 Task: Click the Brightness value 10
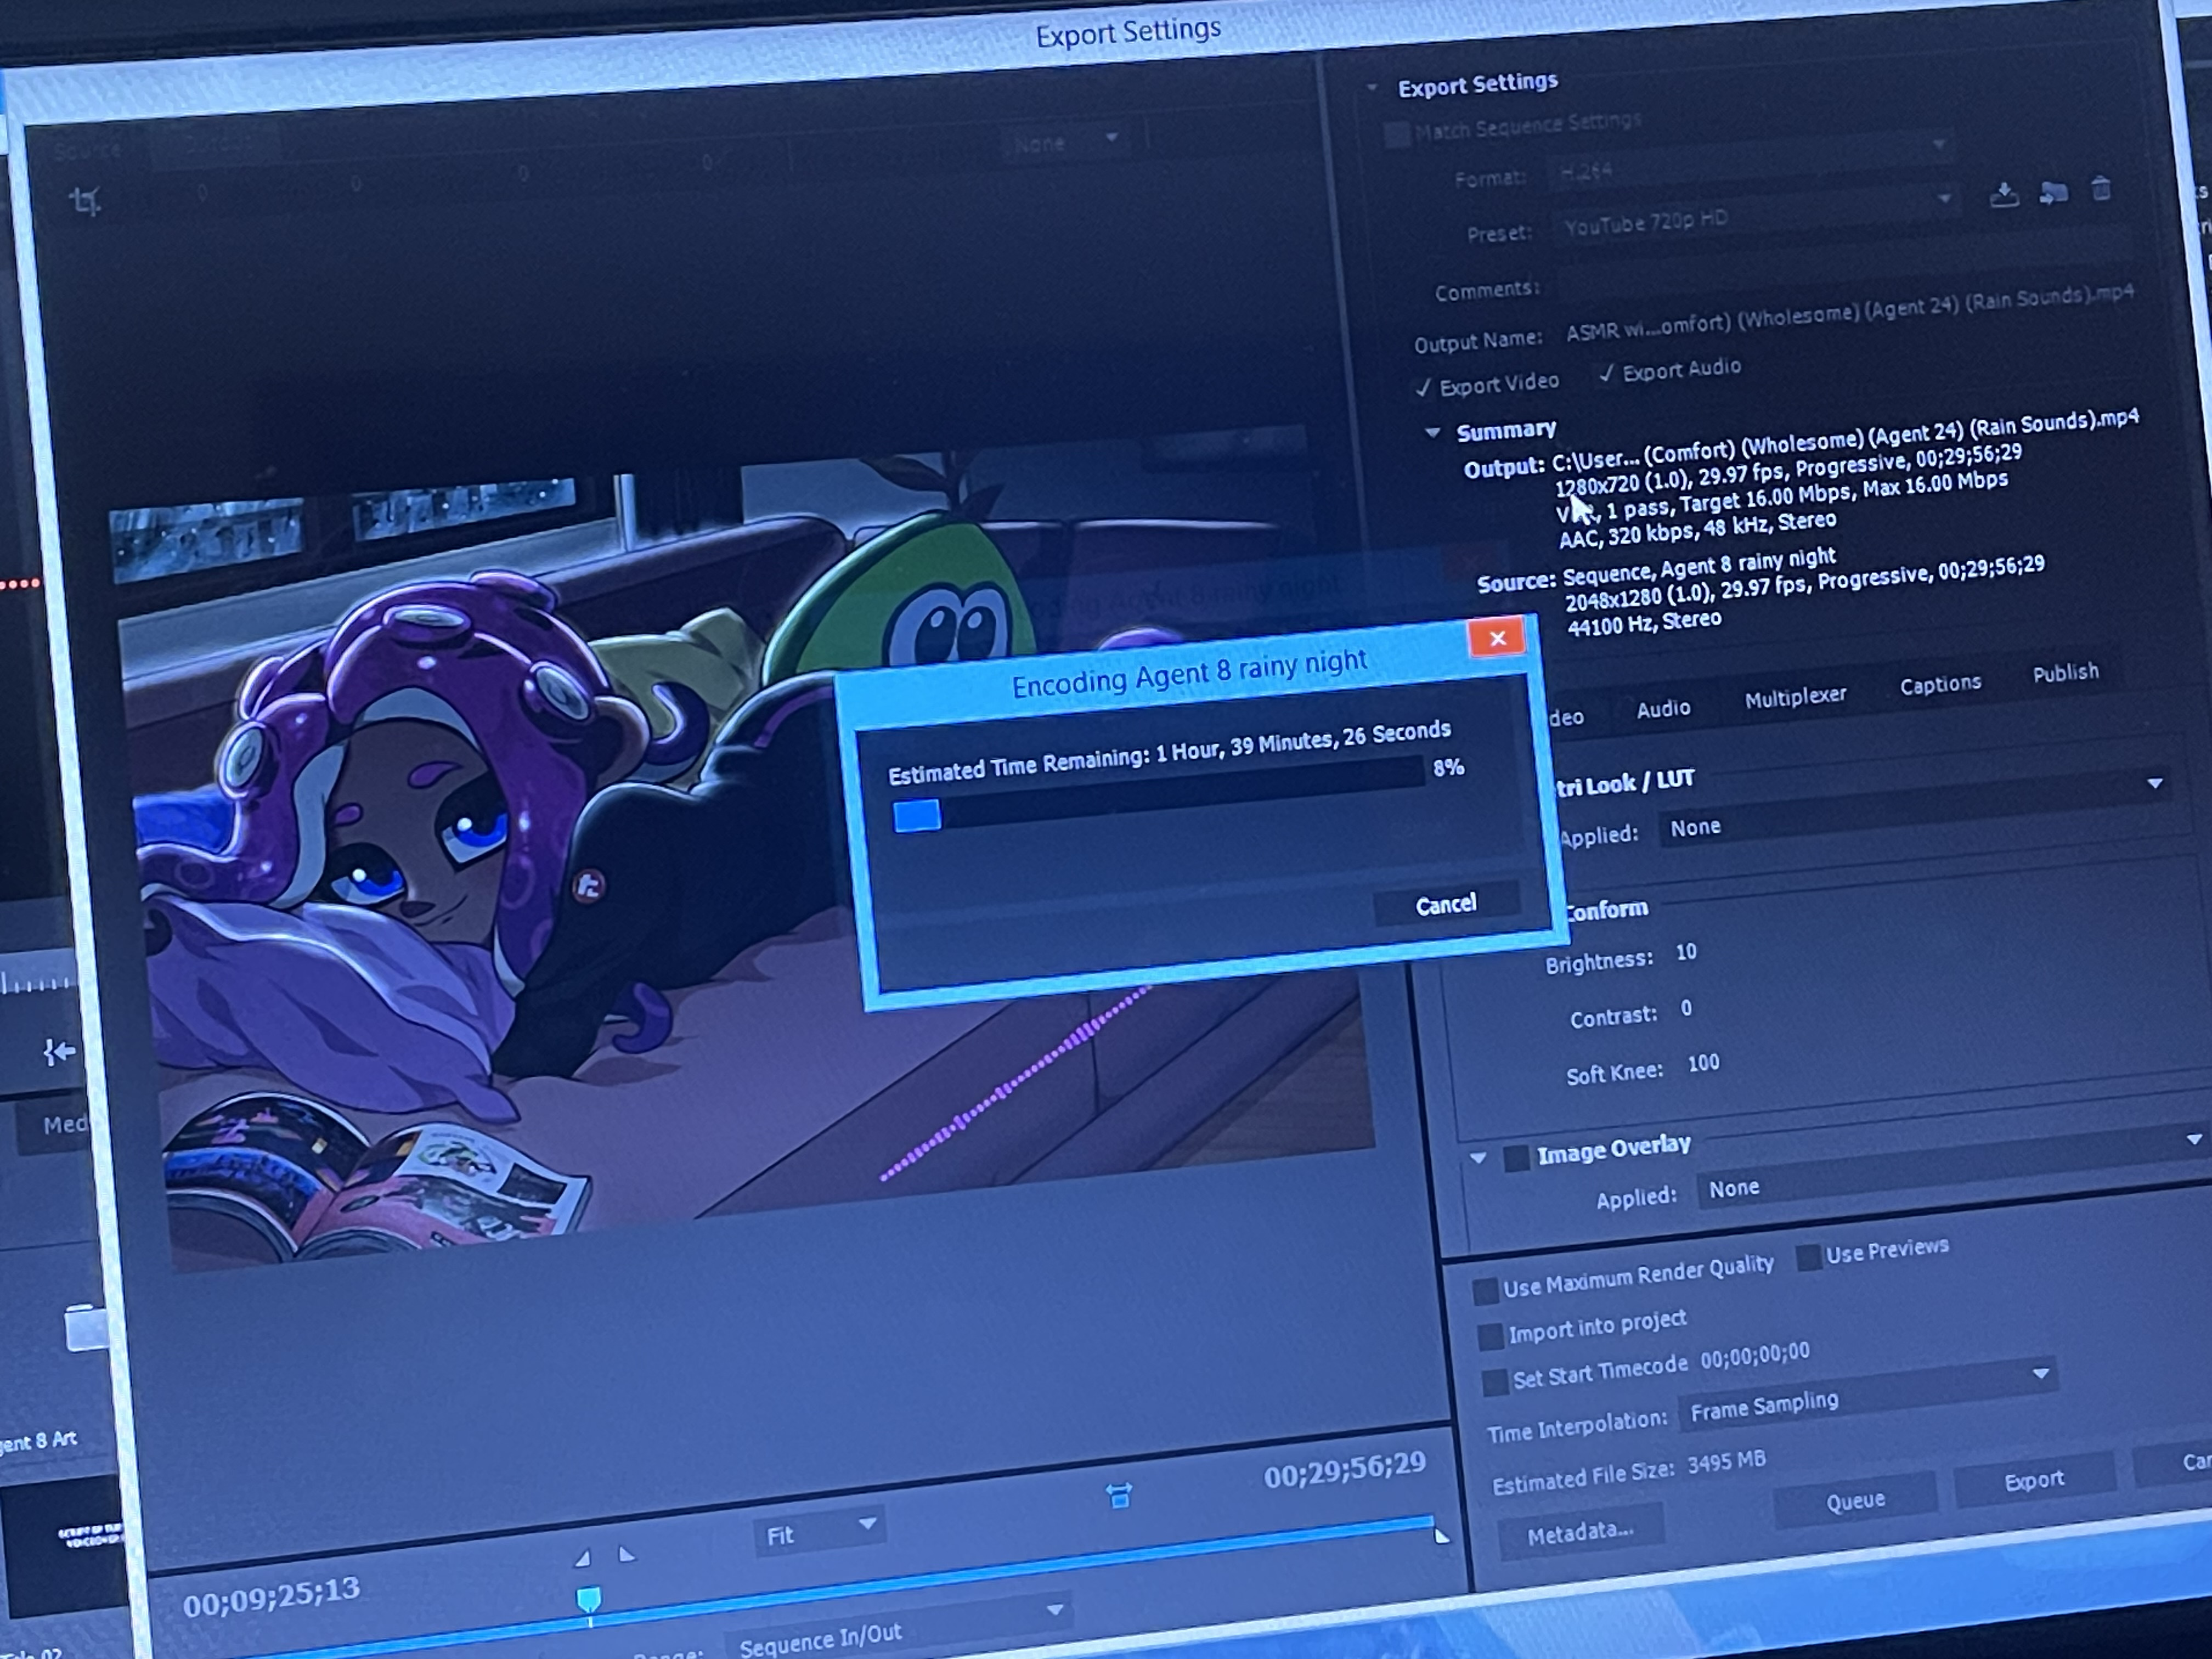[1686, 952]
